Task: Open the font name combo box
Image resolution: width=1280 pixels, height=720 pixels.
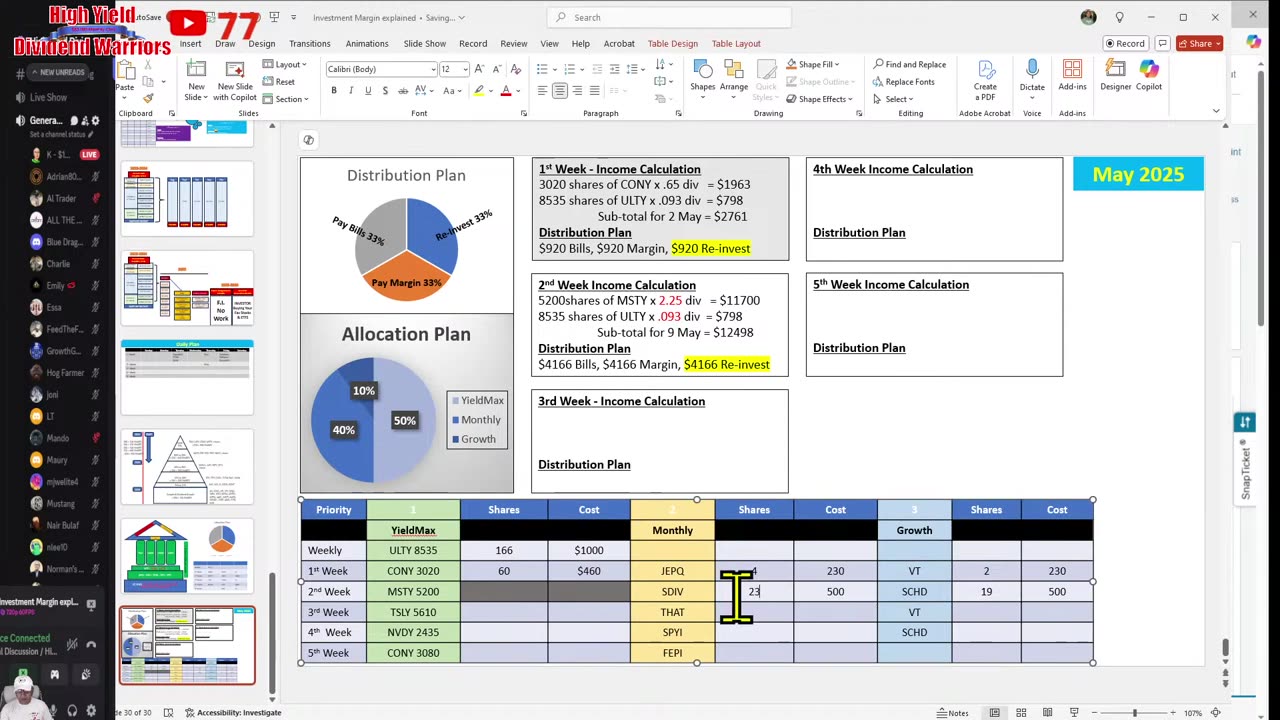Action: click(x=381, y=69)
